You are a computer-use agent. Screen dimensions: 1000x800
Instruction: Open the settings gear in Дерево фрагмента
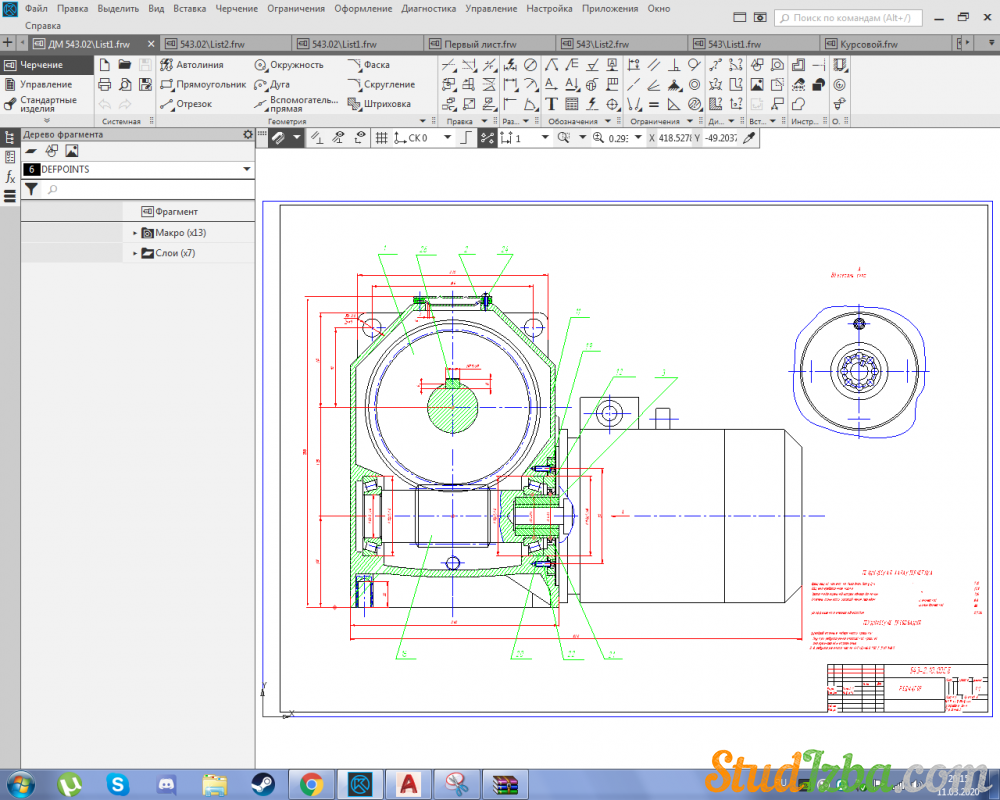tap(248, 134)
